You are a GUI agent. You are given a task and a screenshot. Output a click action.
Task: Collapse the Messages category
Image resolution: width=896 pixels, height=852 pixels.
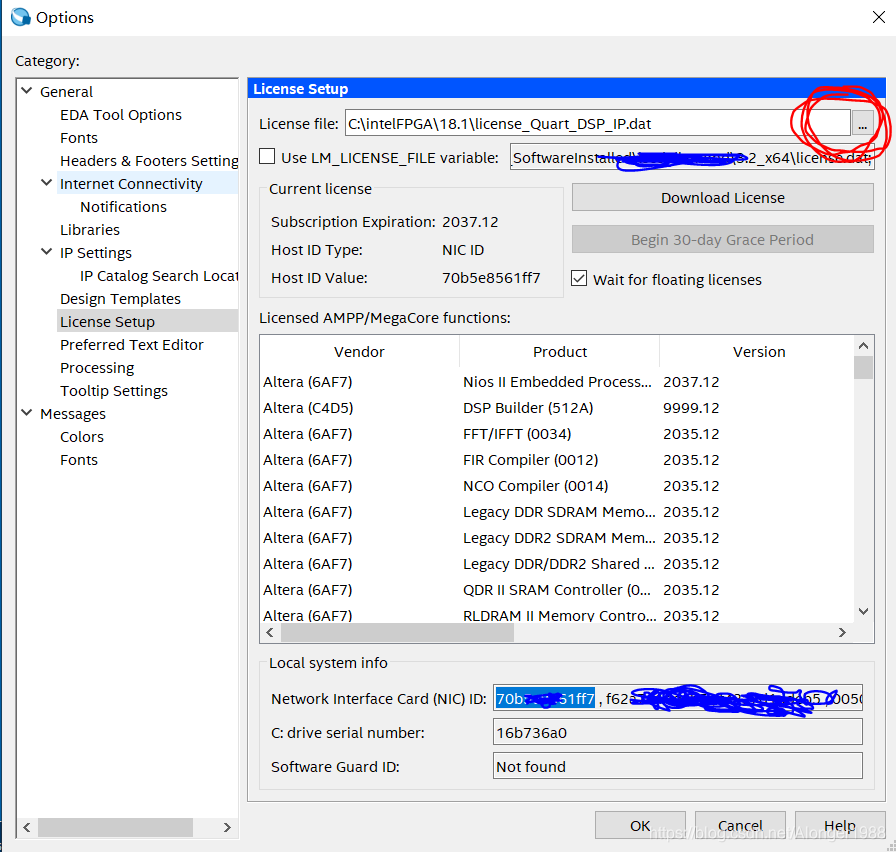click(x=26, y=413)
